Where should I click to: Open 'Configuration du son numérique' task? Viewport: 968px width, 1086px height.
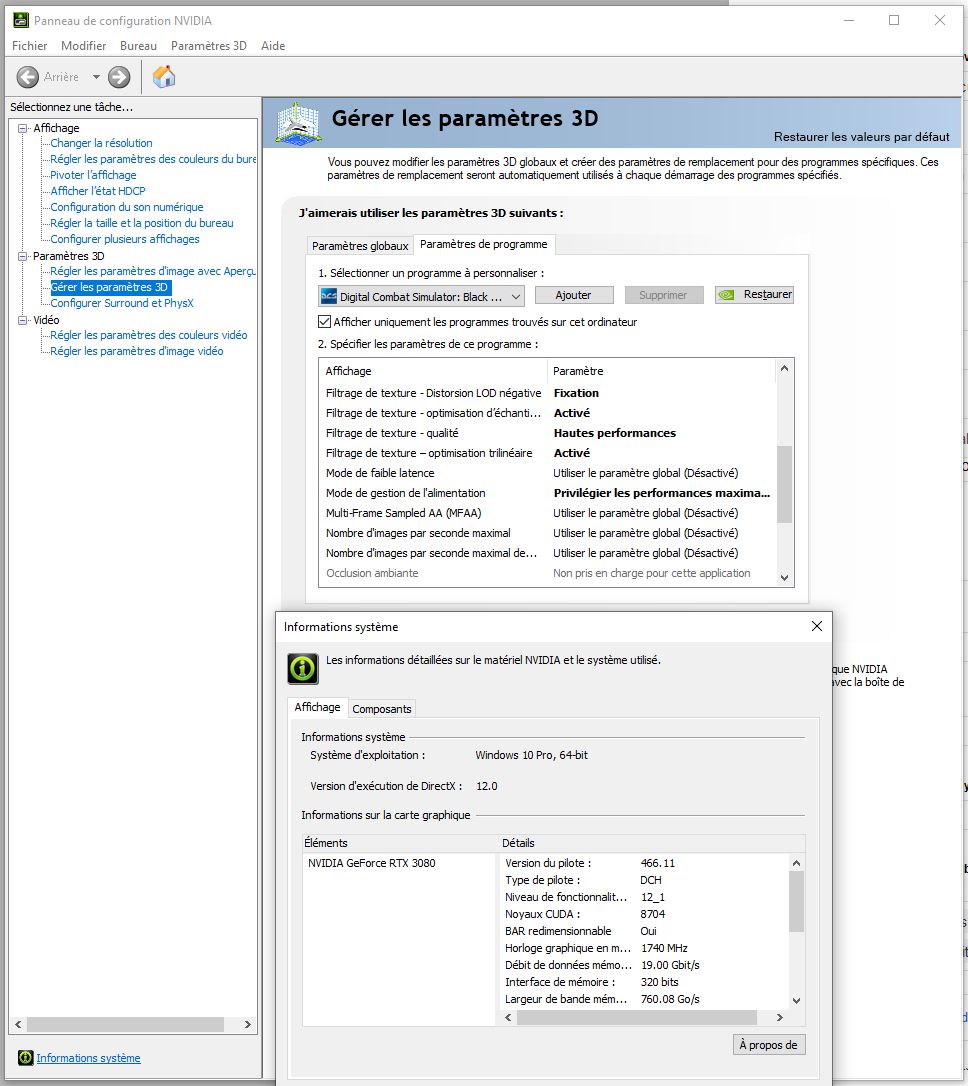click(127, 207)
